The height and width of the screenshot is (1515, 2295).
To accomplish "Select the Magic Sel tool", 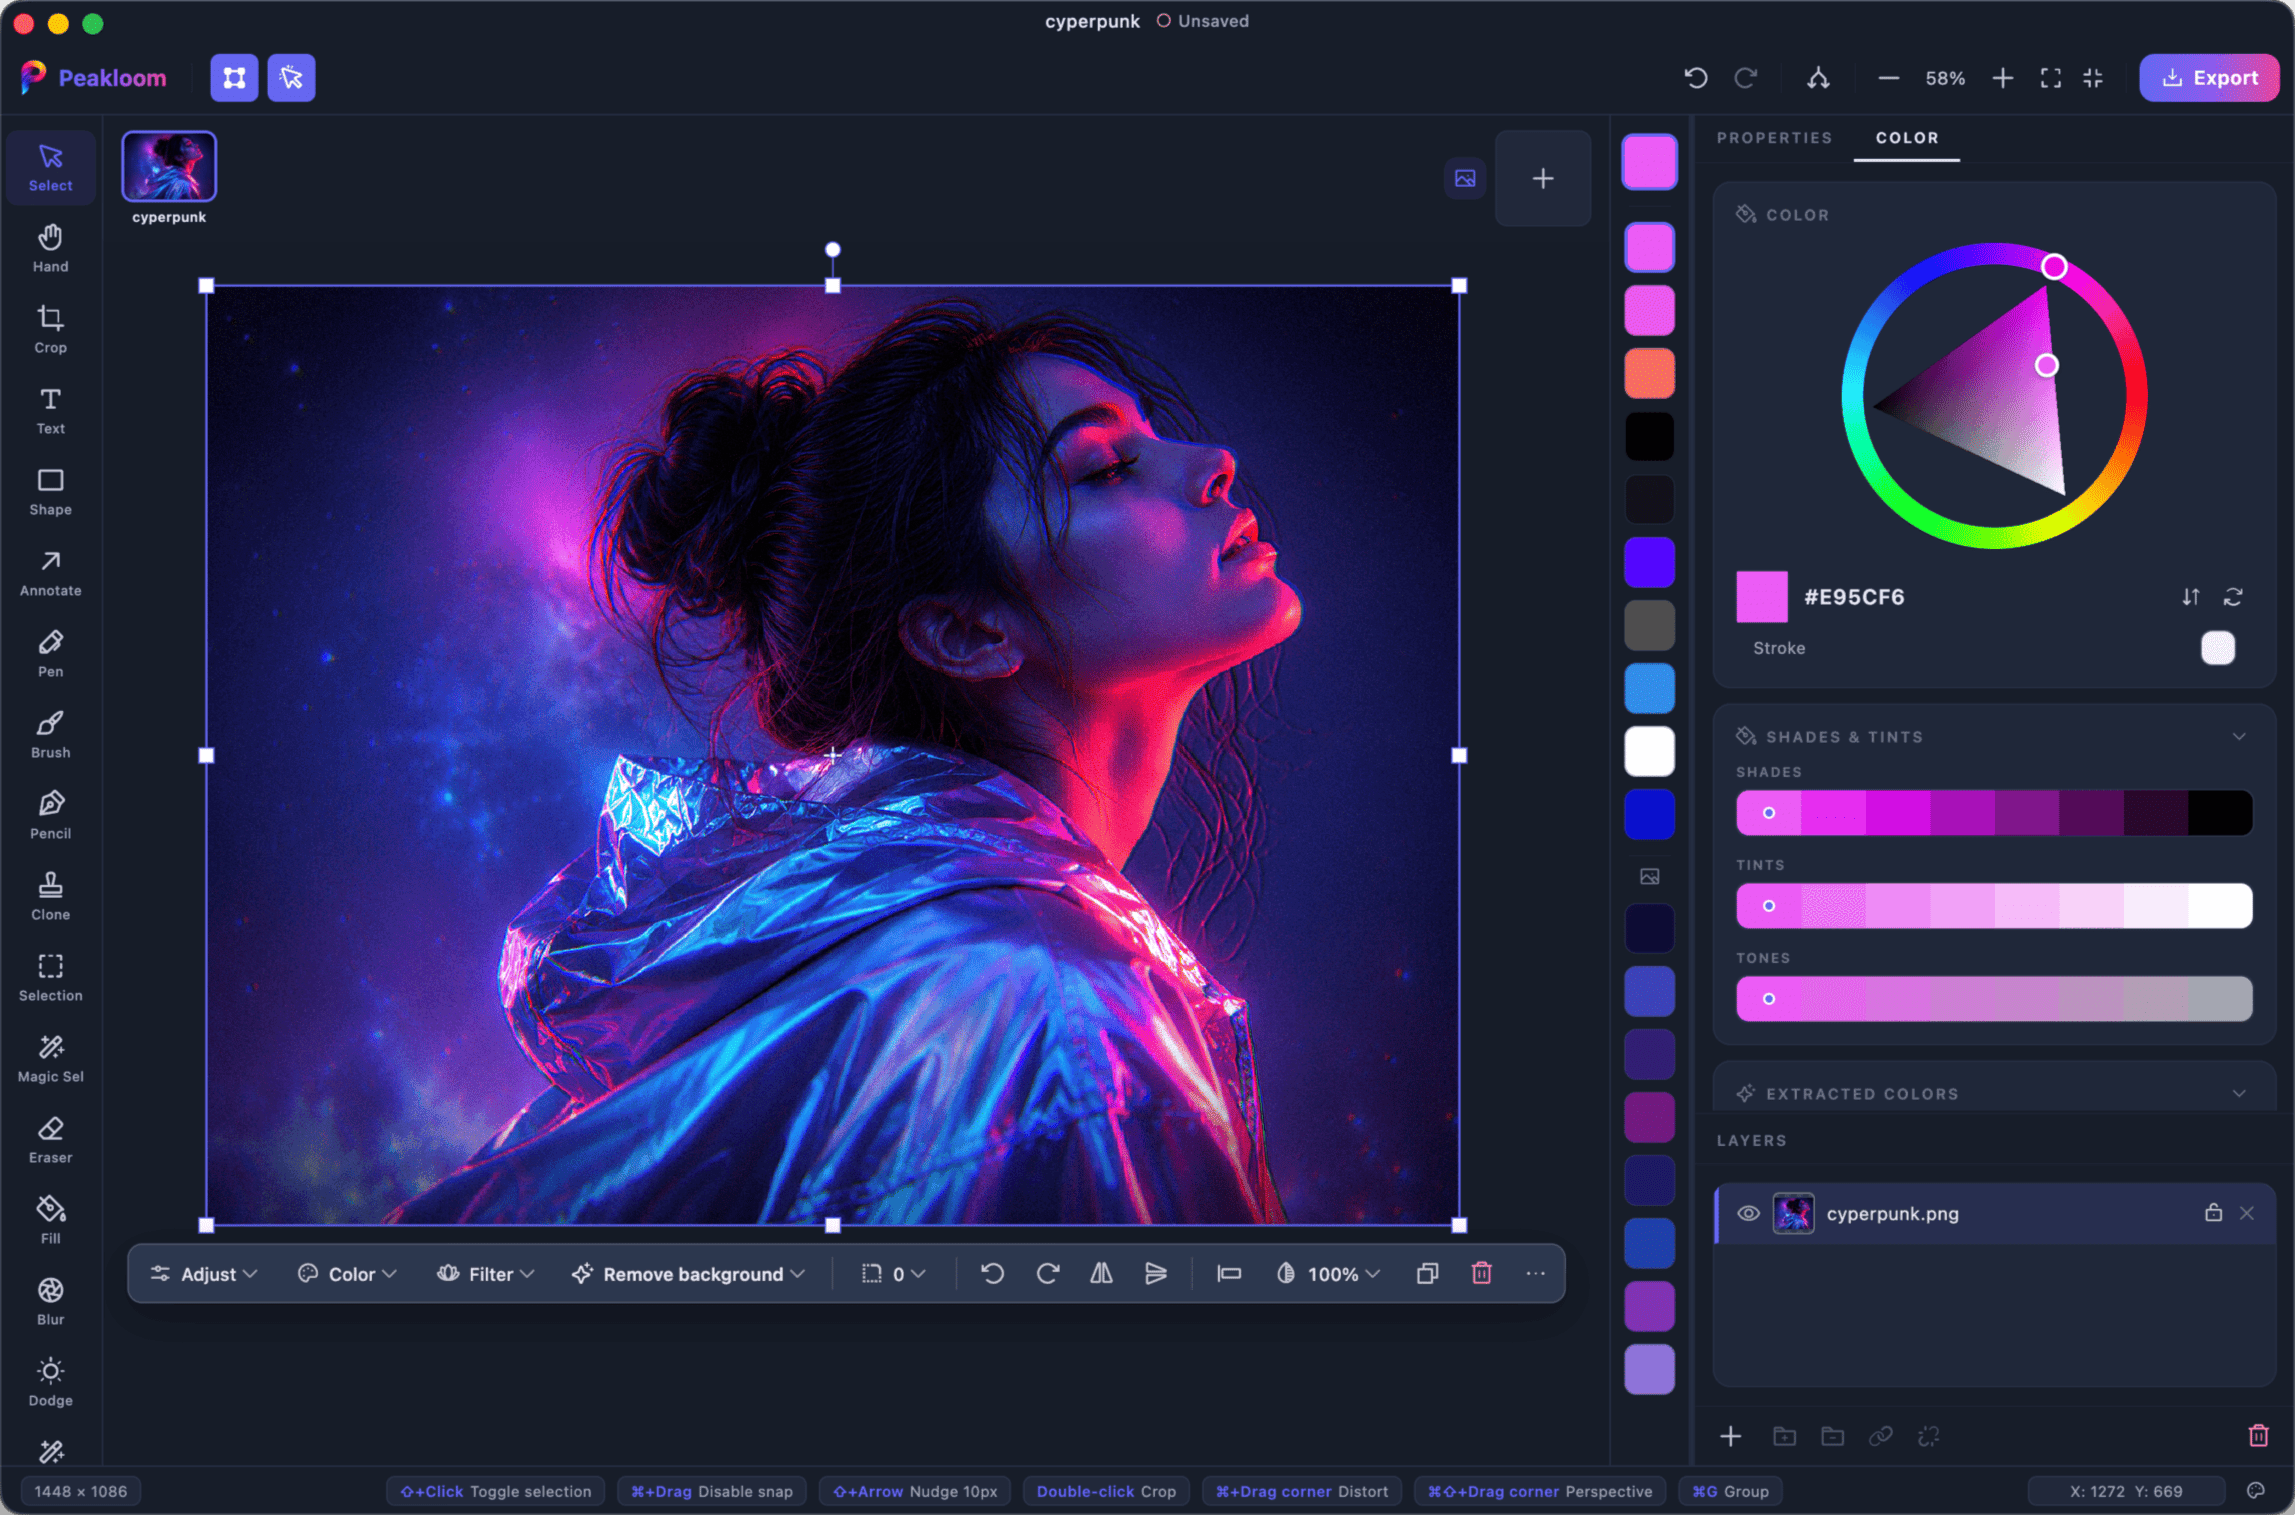I will pos(50,1058).
